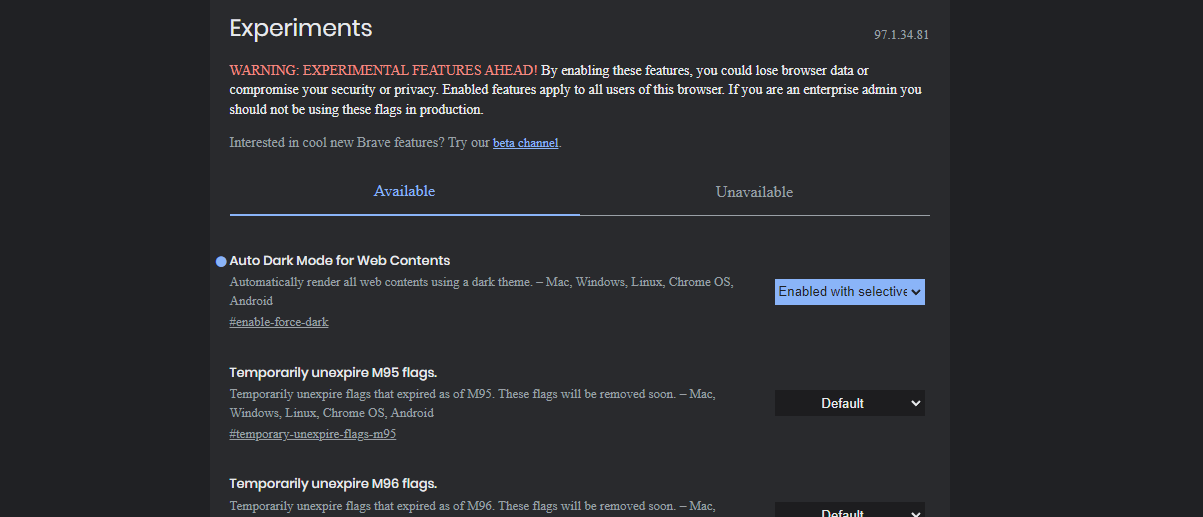
Task: Click the Auto Dark Mode description text
Action: tap(483, 291)
